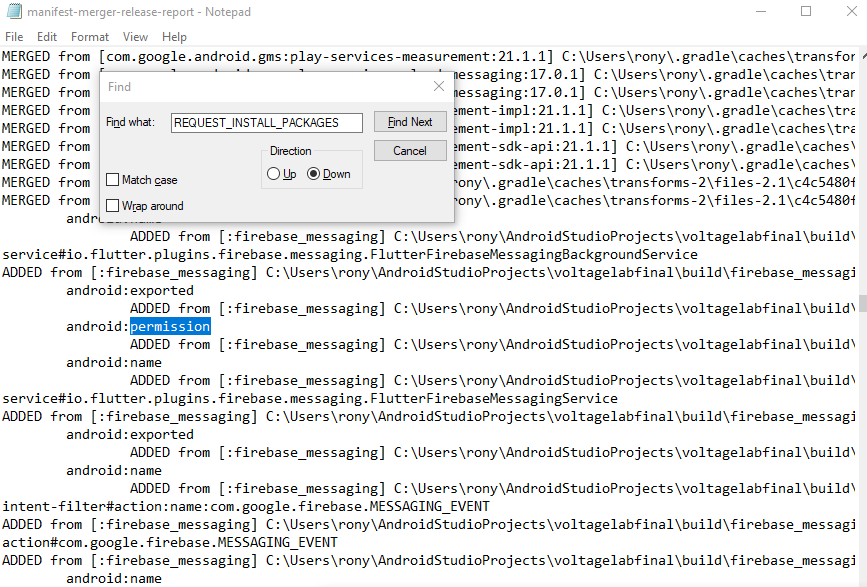Close the Find dialog with its X
The width and height of the screenshot is (867, 587).
click(438, 87)
